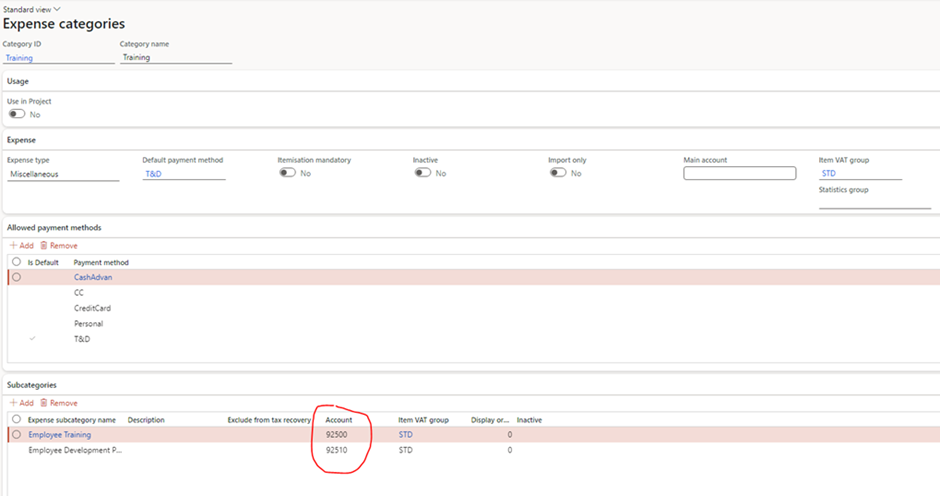940x496 pixels.
Task: Click account value 92510
Action: point(336,450)
